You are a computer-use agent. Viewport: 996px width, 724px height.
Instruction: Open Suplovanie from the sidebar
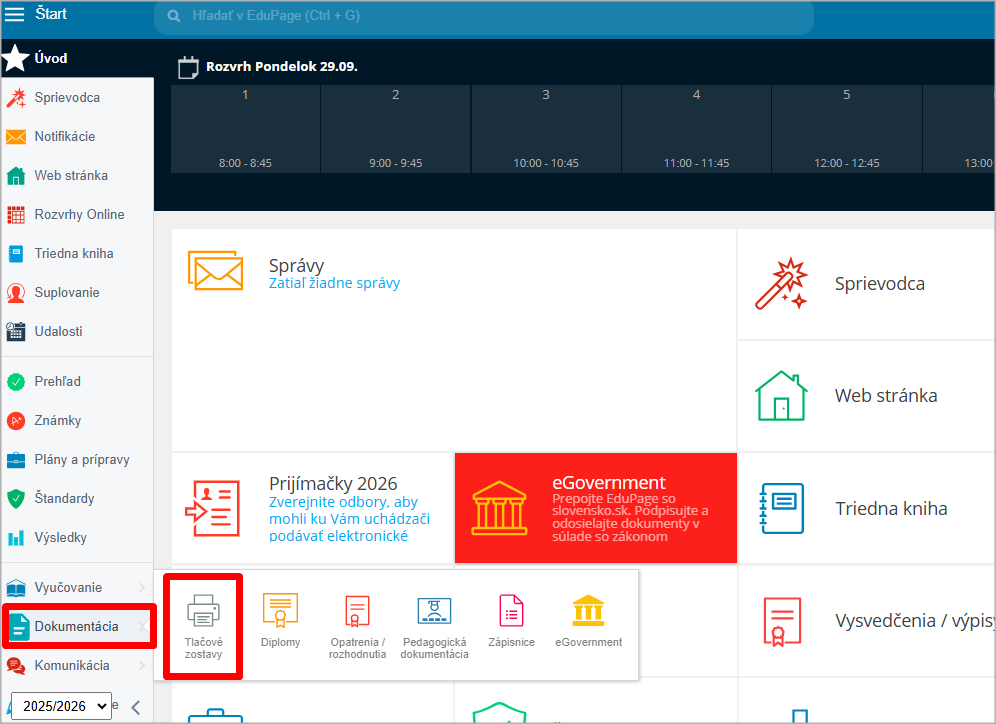click(x=66, y=292)
